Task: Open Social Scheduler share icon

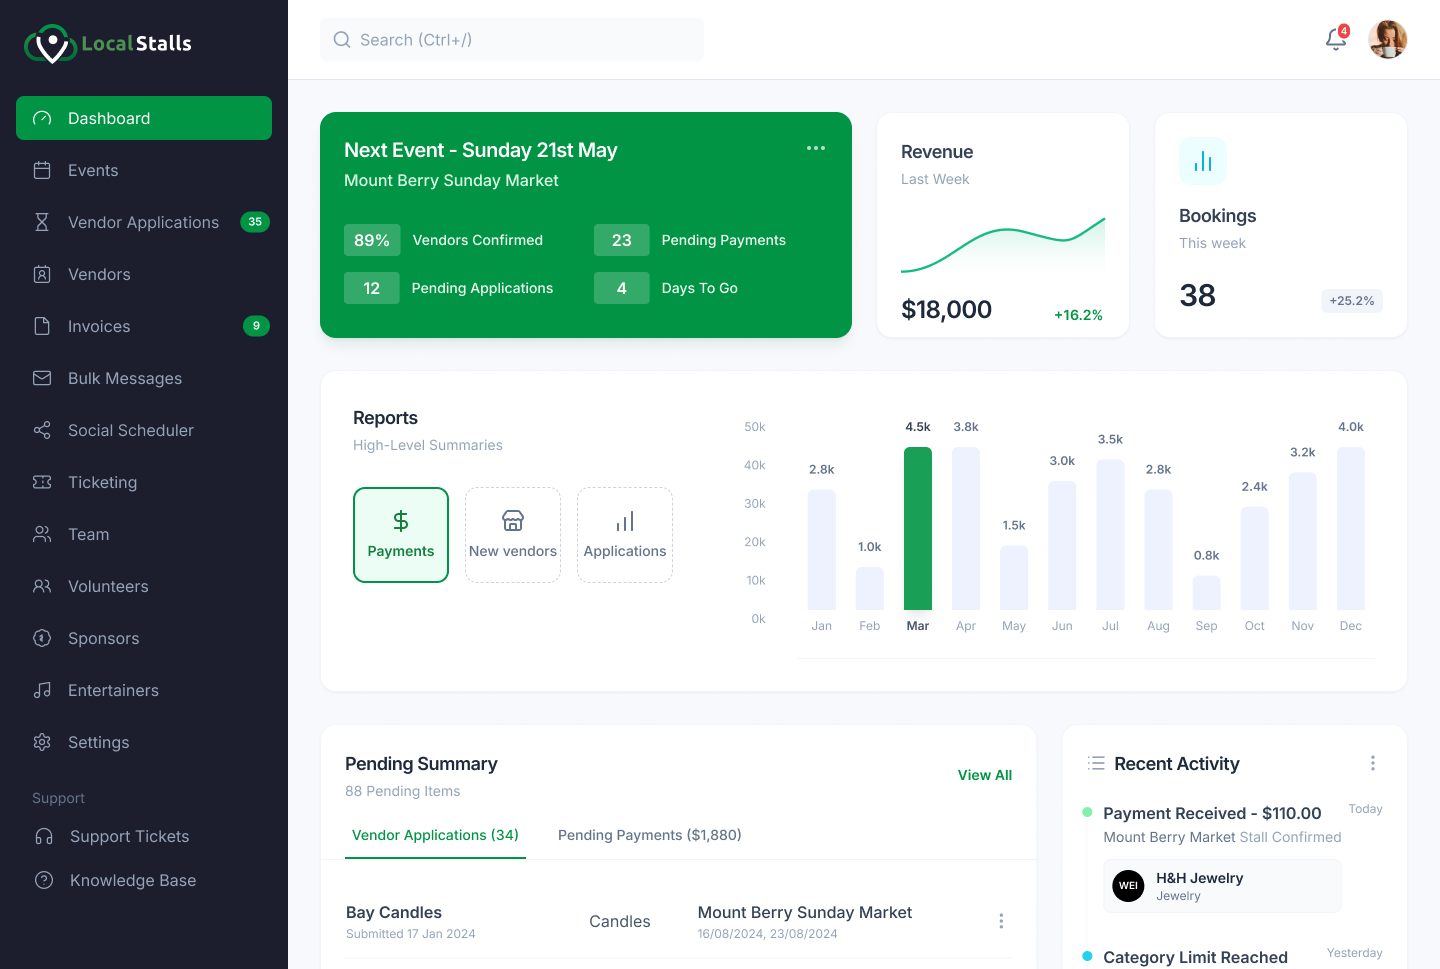Action: click(x=42, y=430)
